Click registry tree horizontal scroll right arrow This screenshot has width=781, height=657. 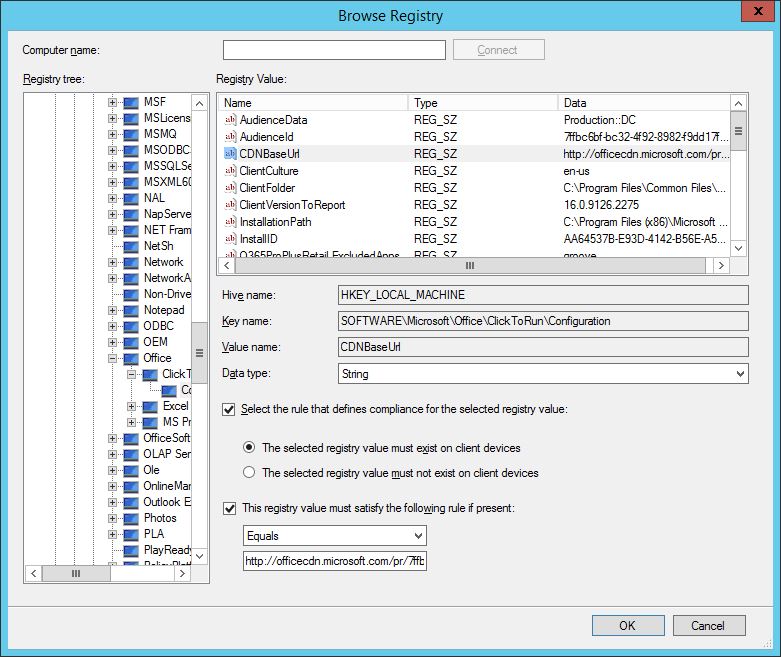click(182, 573)
